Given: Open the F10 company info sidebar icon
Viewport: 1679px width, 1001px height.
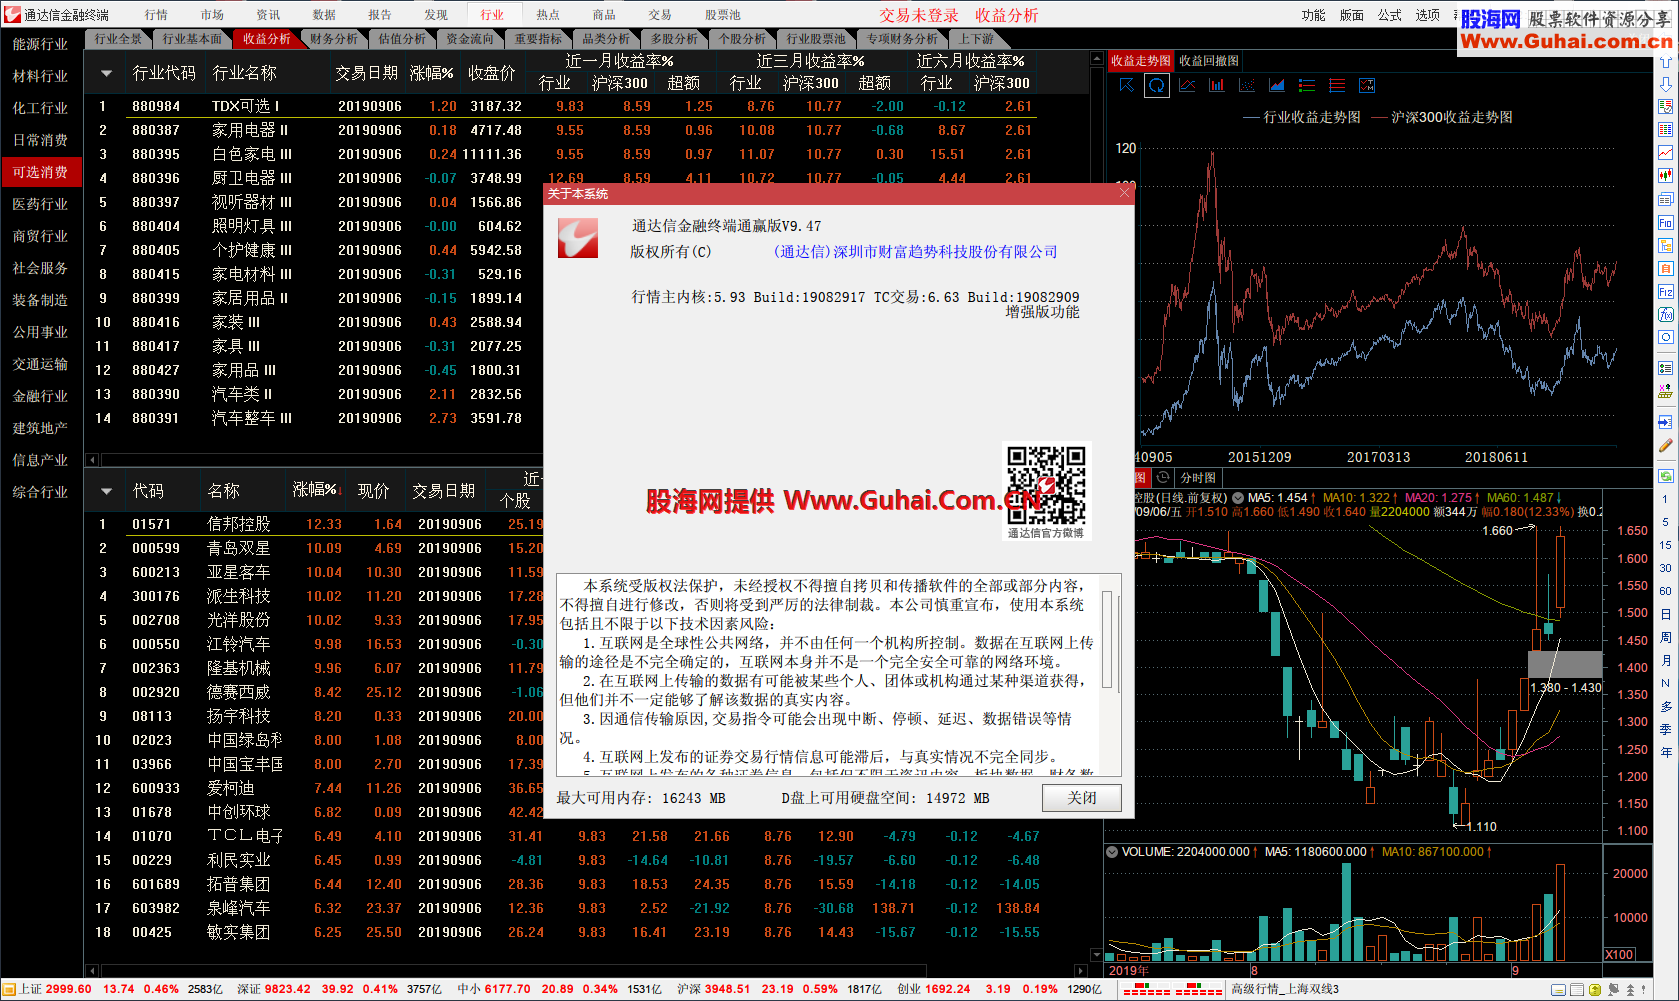Looking at the screenshot, I should pos(1665,222).
